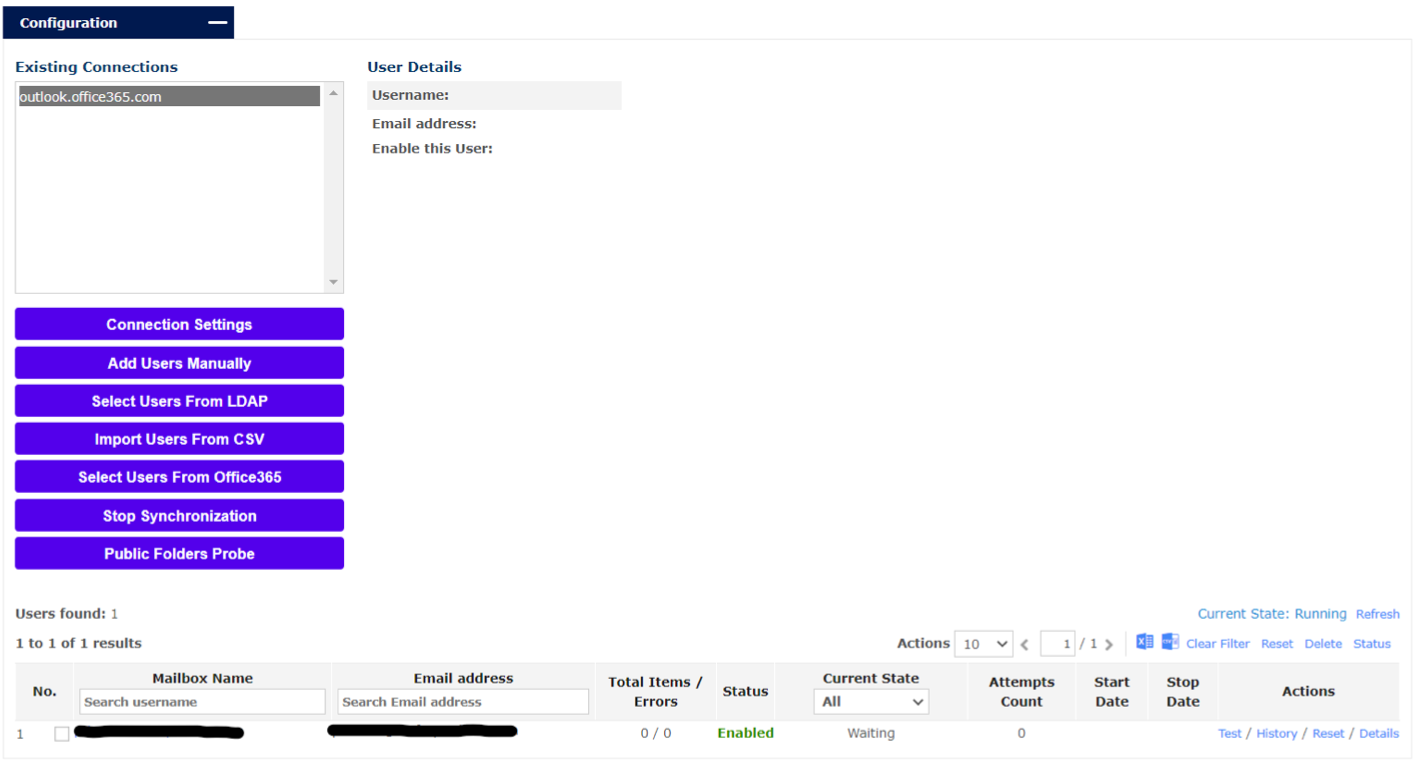Viewport: 1418px width, 762px height.
Task: Click the Search Email address field
Action: [x=462, y=702]
